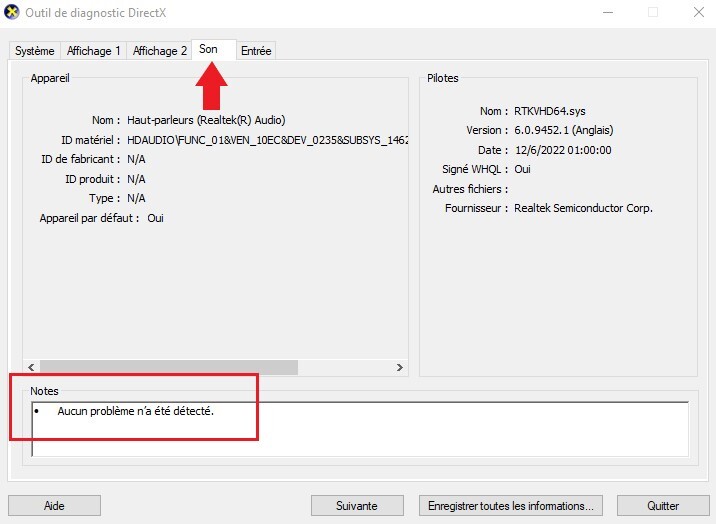The height and width of the screenshot is (524, 716).
Task: Click Realtek Semiconductor Corp. provider text
Action: click(x=583, y=208)
